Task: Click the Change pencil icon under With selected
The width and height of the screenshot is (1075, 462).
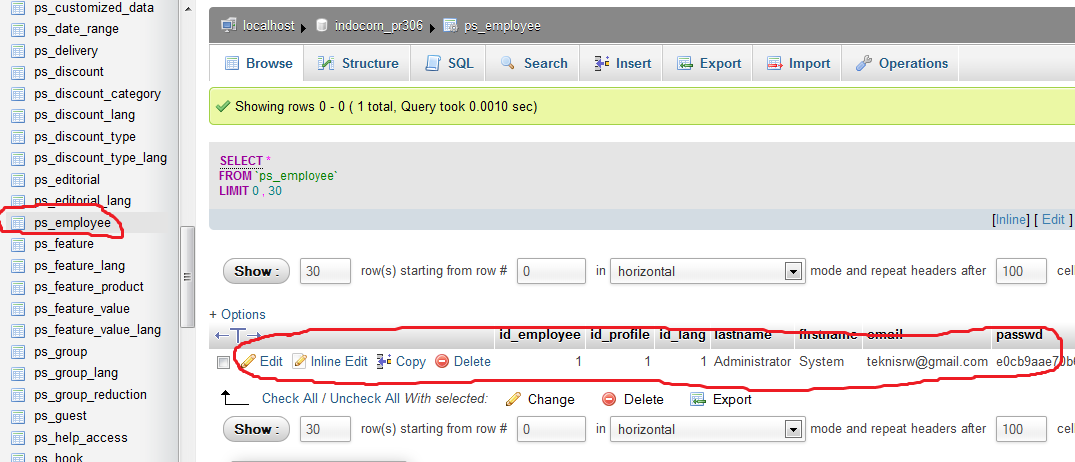Action: (x=513, y=399)
